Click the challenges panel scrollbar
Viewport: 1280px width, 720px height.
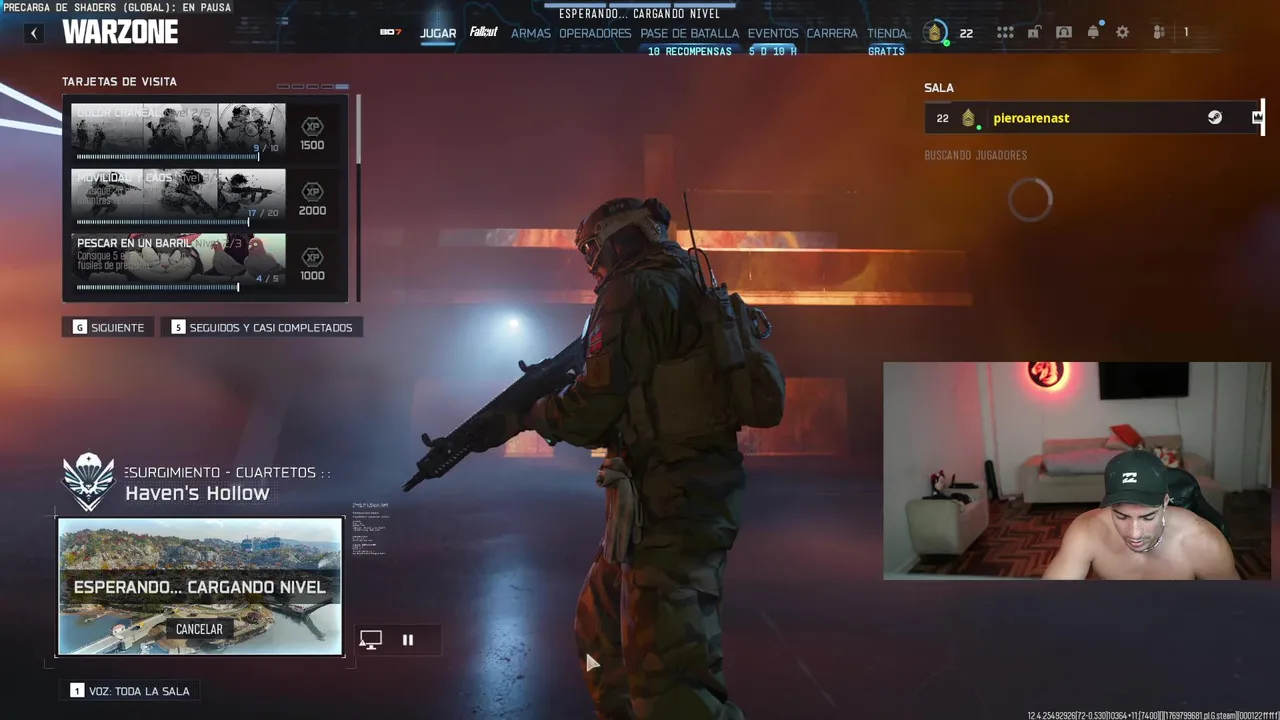click(x=358, y=130)
